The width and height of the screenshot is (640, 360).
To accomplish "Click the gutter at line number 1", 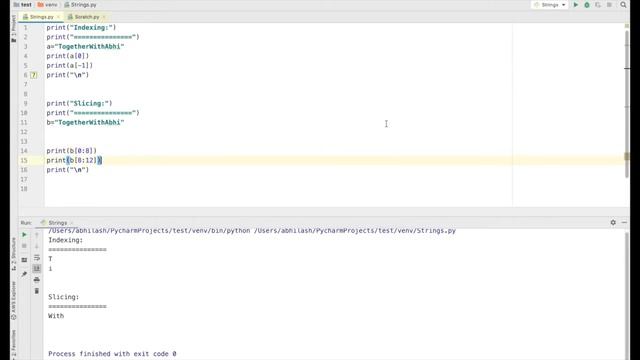I will click(26, 27).
